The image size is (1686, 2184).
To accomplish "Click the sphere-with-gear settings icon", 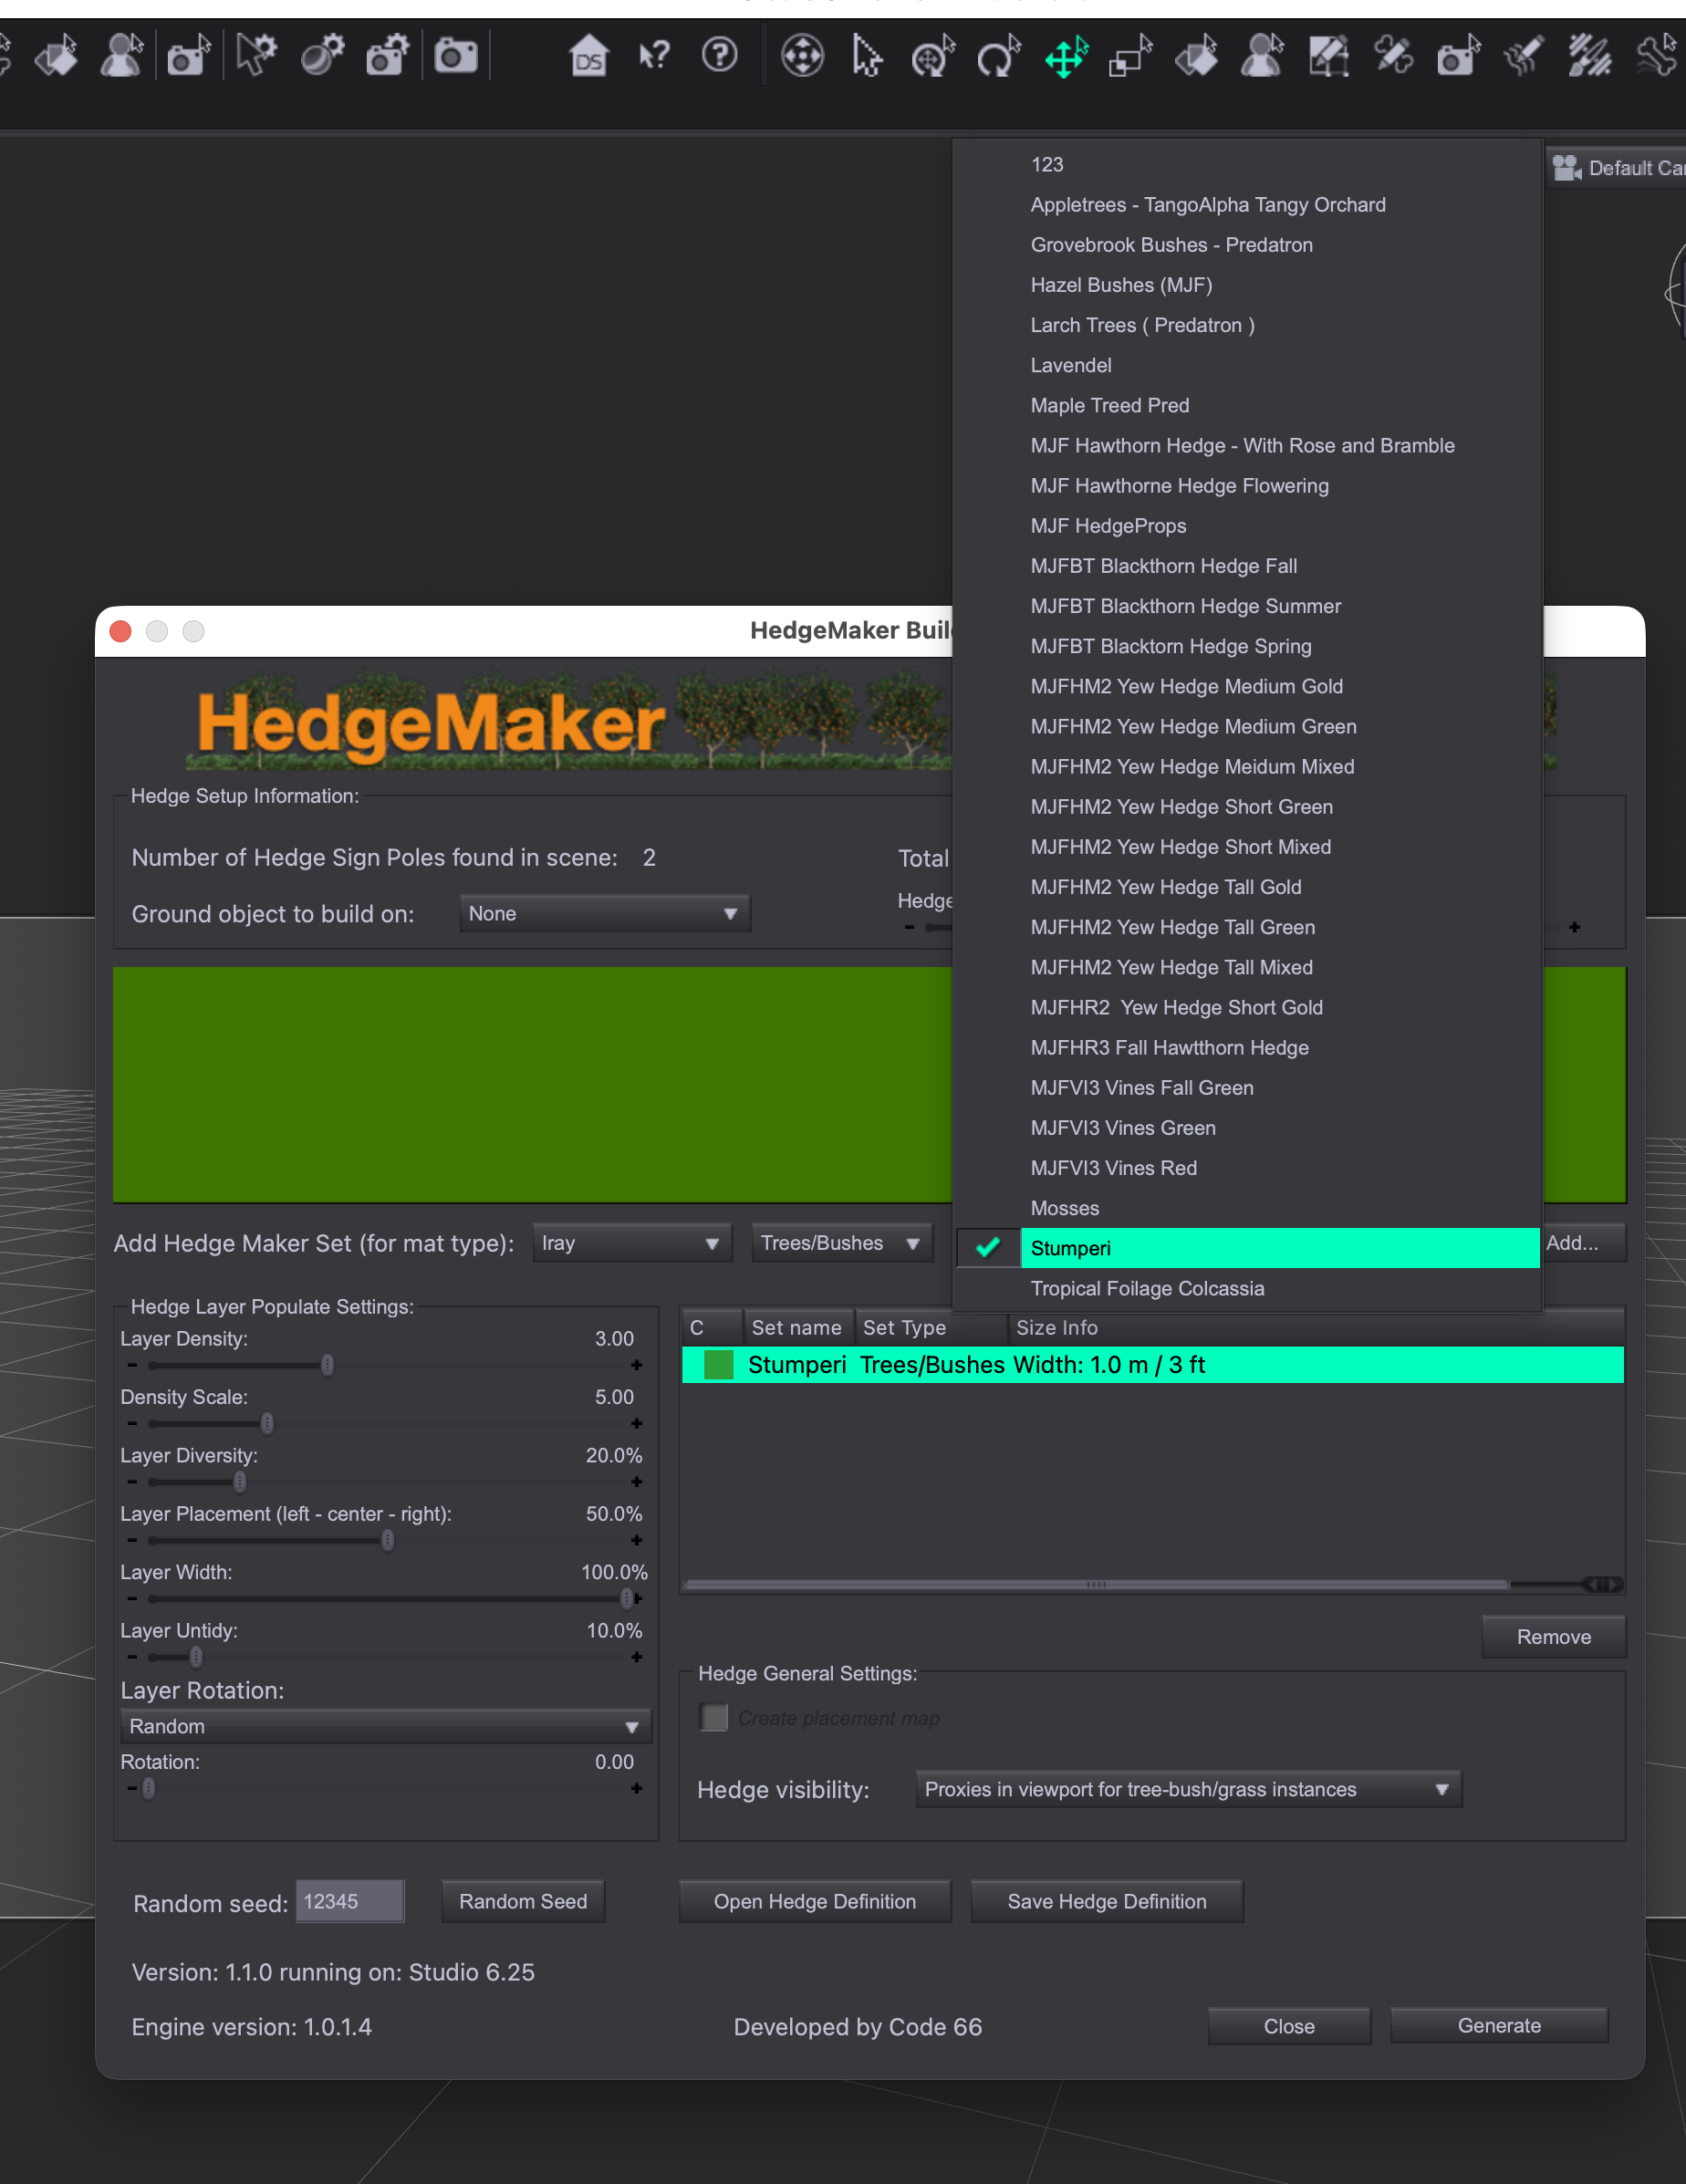I will [x=322, y=56].
